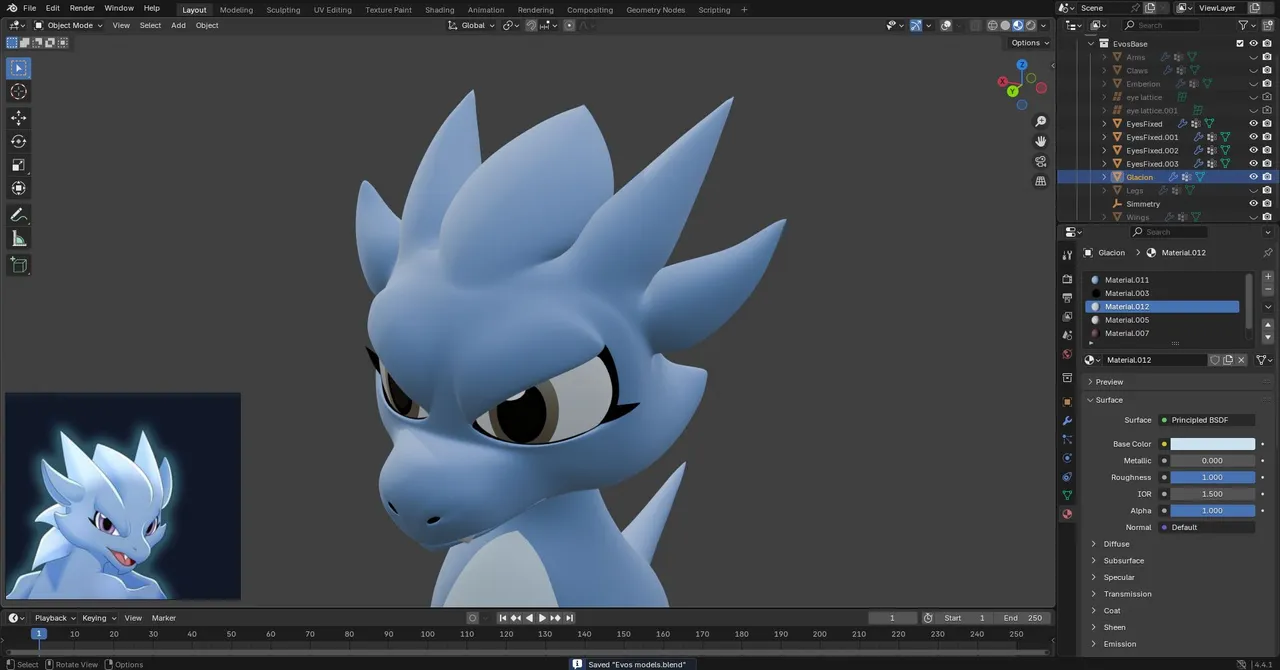Open the Physics properties tab
1280x670 pixels.
tap(1067, 458)
